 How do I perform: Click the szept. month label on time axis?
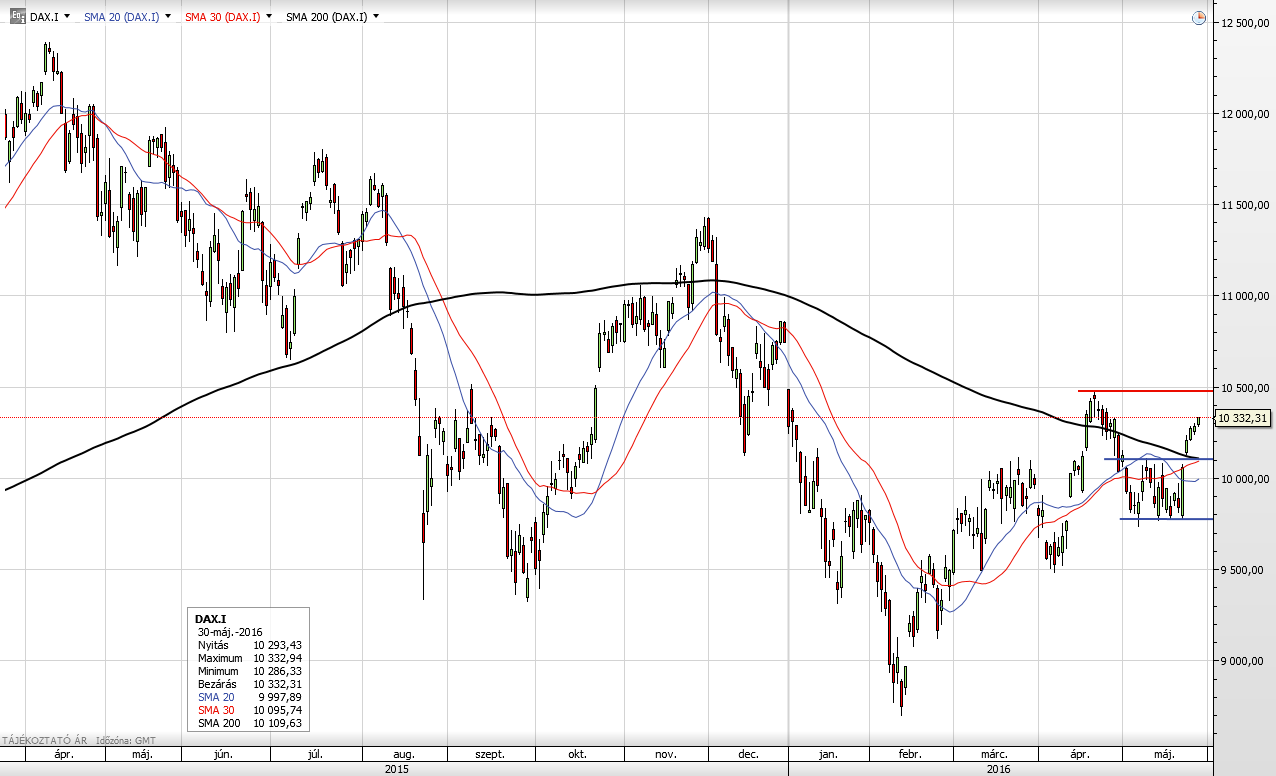(489, 755)
